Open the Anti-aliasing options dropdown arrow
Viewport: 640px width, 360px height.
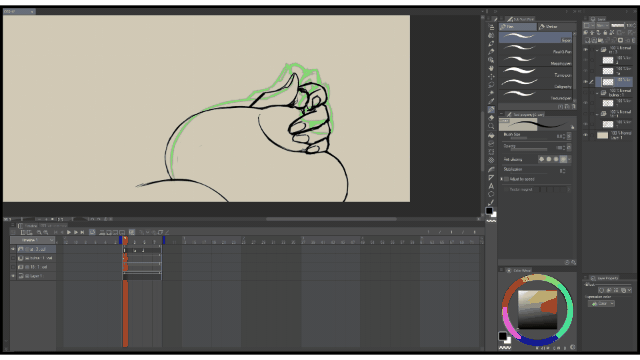tap(569, 159)
